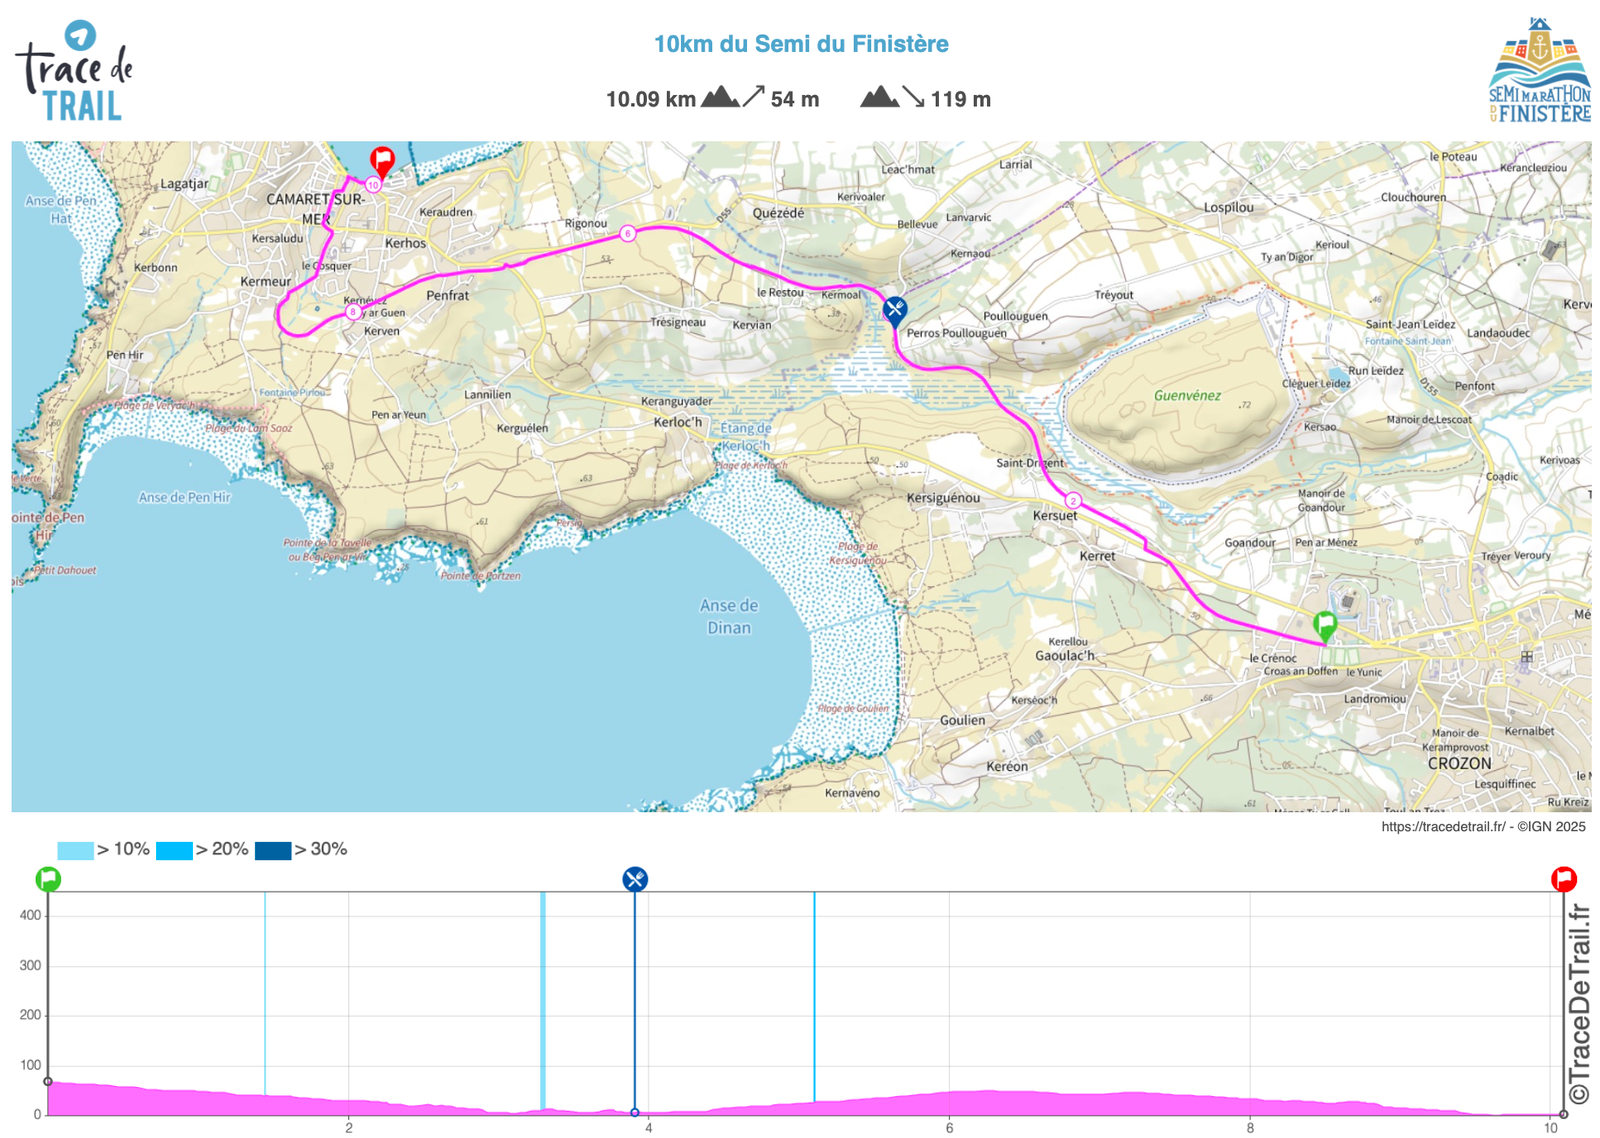
Task: Click the green start flag above elevation profile
Action: tap(48, 879)
